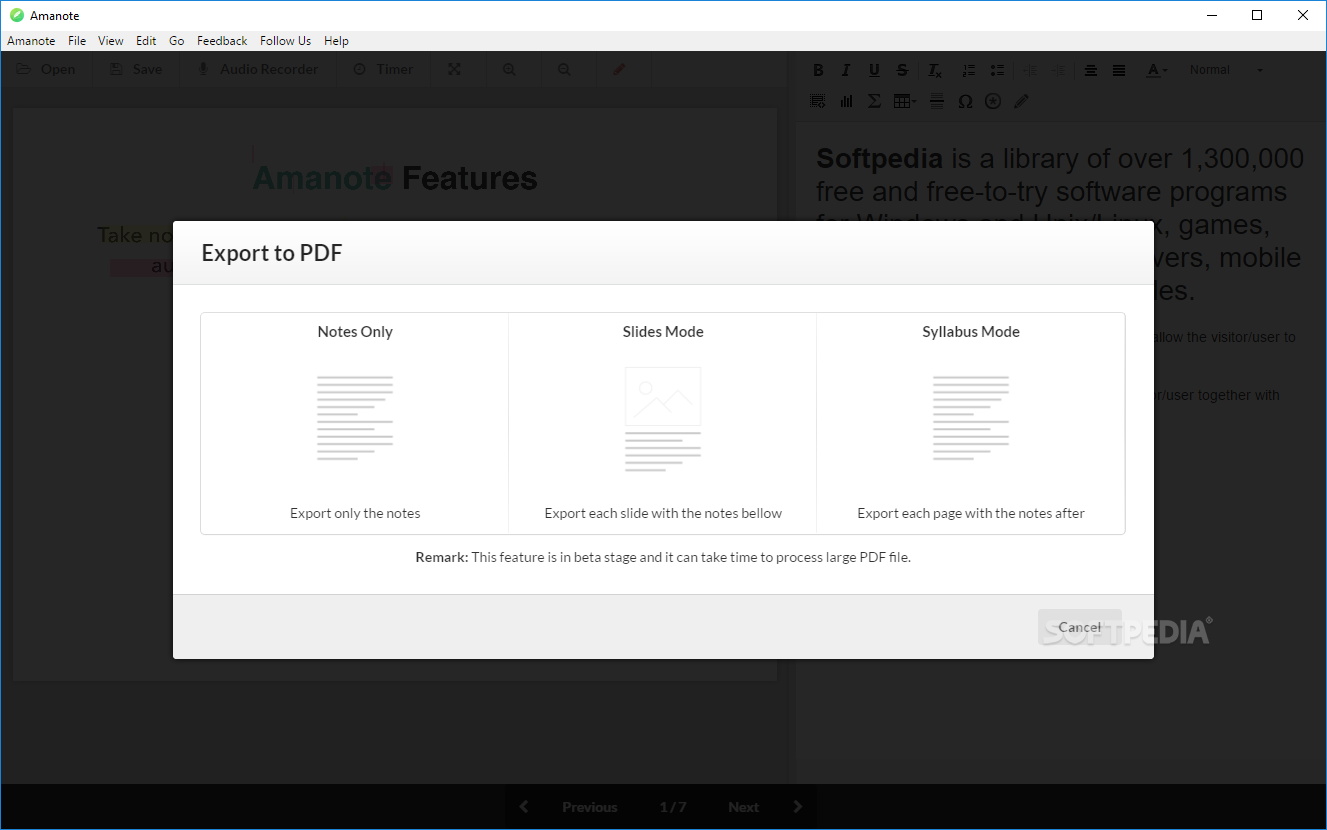
Task: Open the View menu
Action: [111, 41]
